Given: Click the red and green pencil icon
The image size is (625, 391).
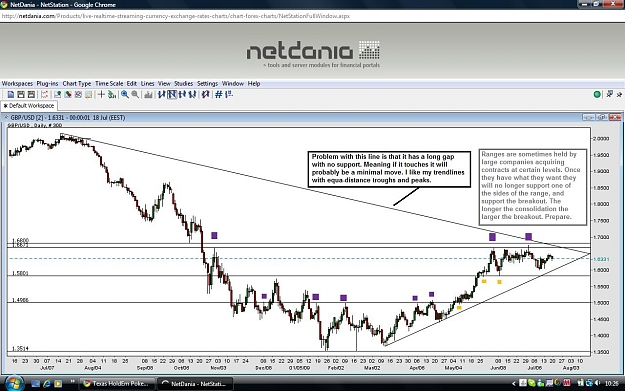Looking at the screenshot, I should (68, 94).
